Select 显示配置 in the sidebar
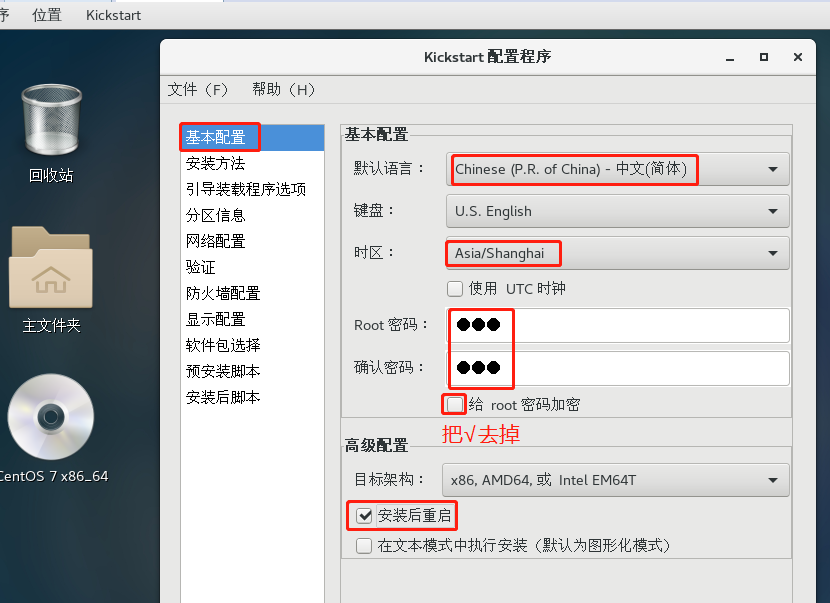830x603 pixels. (x=252, y=320)
